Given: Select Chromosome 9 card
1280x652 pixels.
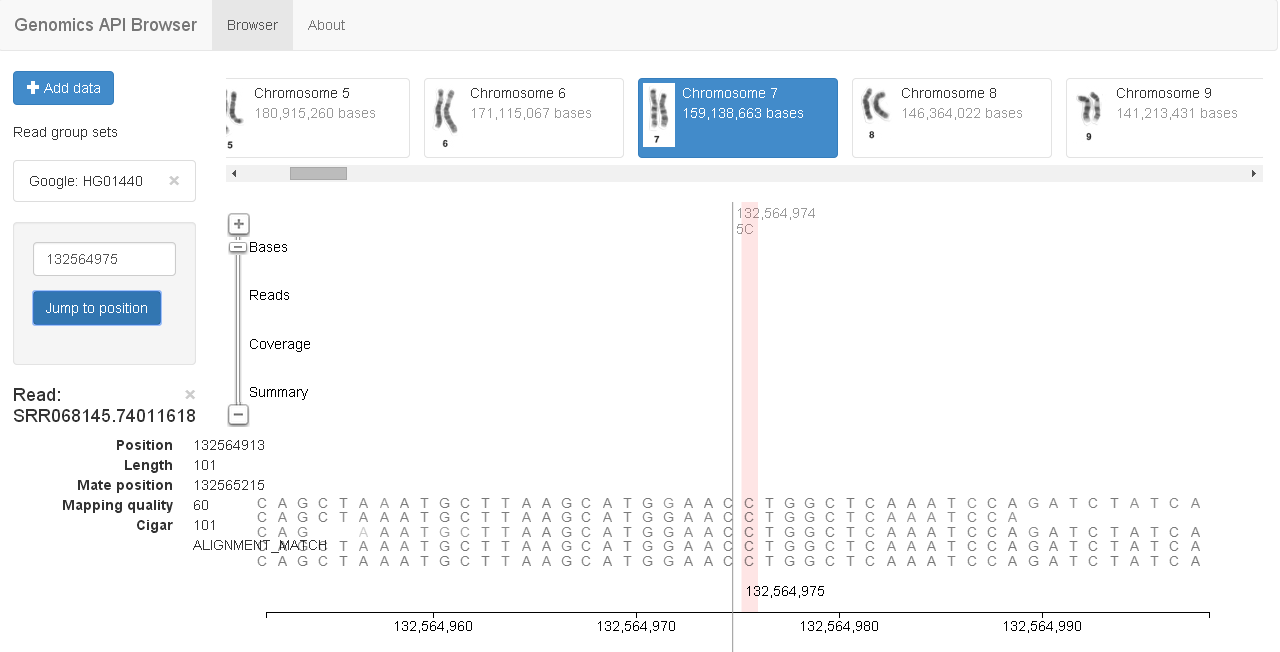Looking at the screenshot, I should pyautogui.click(x=1165, y=118).
